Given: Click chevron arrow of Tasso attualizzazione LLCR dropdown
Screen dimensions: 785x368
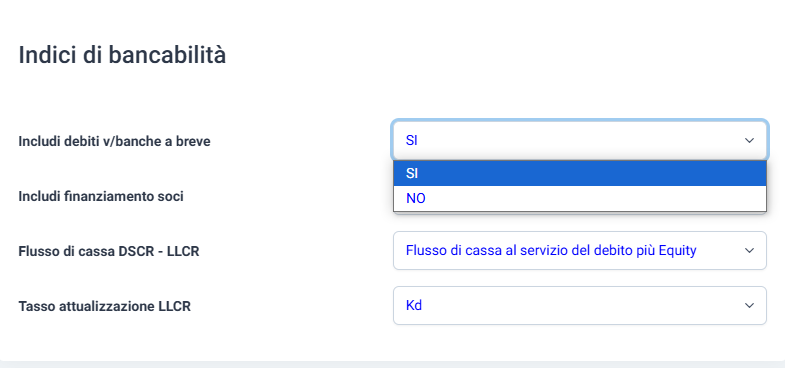Looking at the screenshot, I should point(749,305).
